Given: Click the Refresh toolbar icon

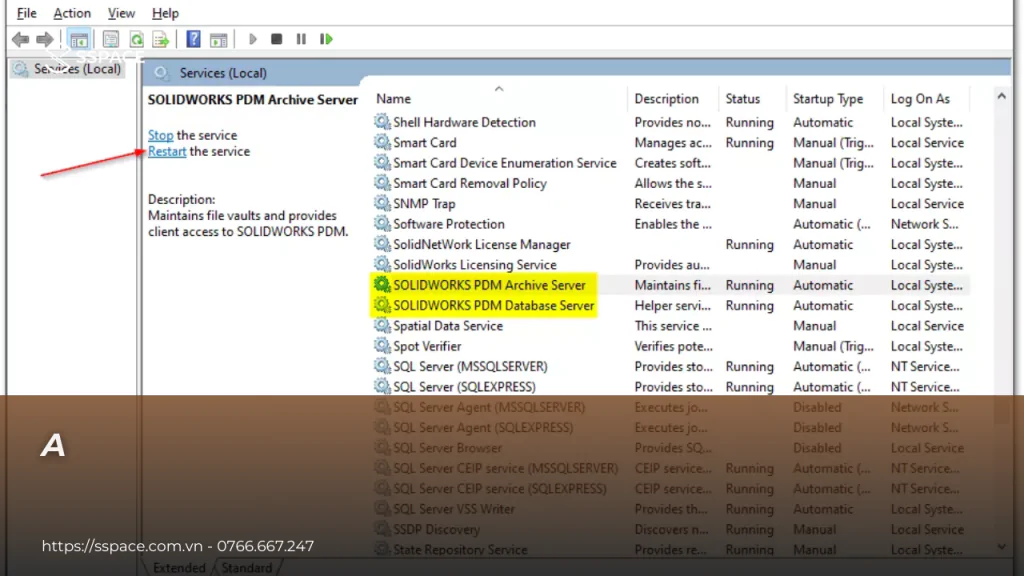Looking at the screenshot, I should (x=136, y=39).
